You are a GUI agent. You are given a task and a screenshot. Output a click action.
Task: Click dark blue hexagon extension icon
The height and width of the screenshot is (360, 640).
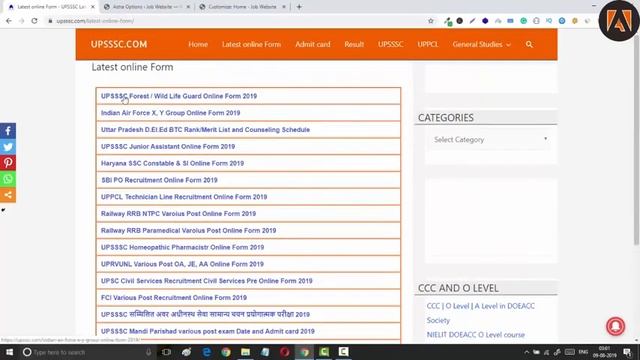[x=485, y=21]
